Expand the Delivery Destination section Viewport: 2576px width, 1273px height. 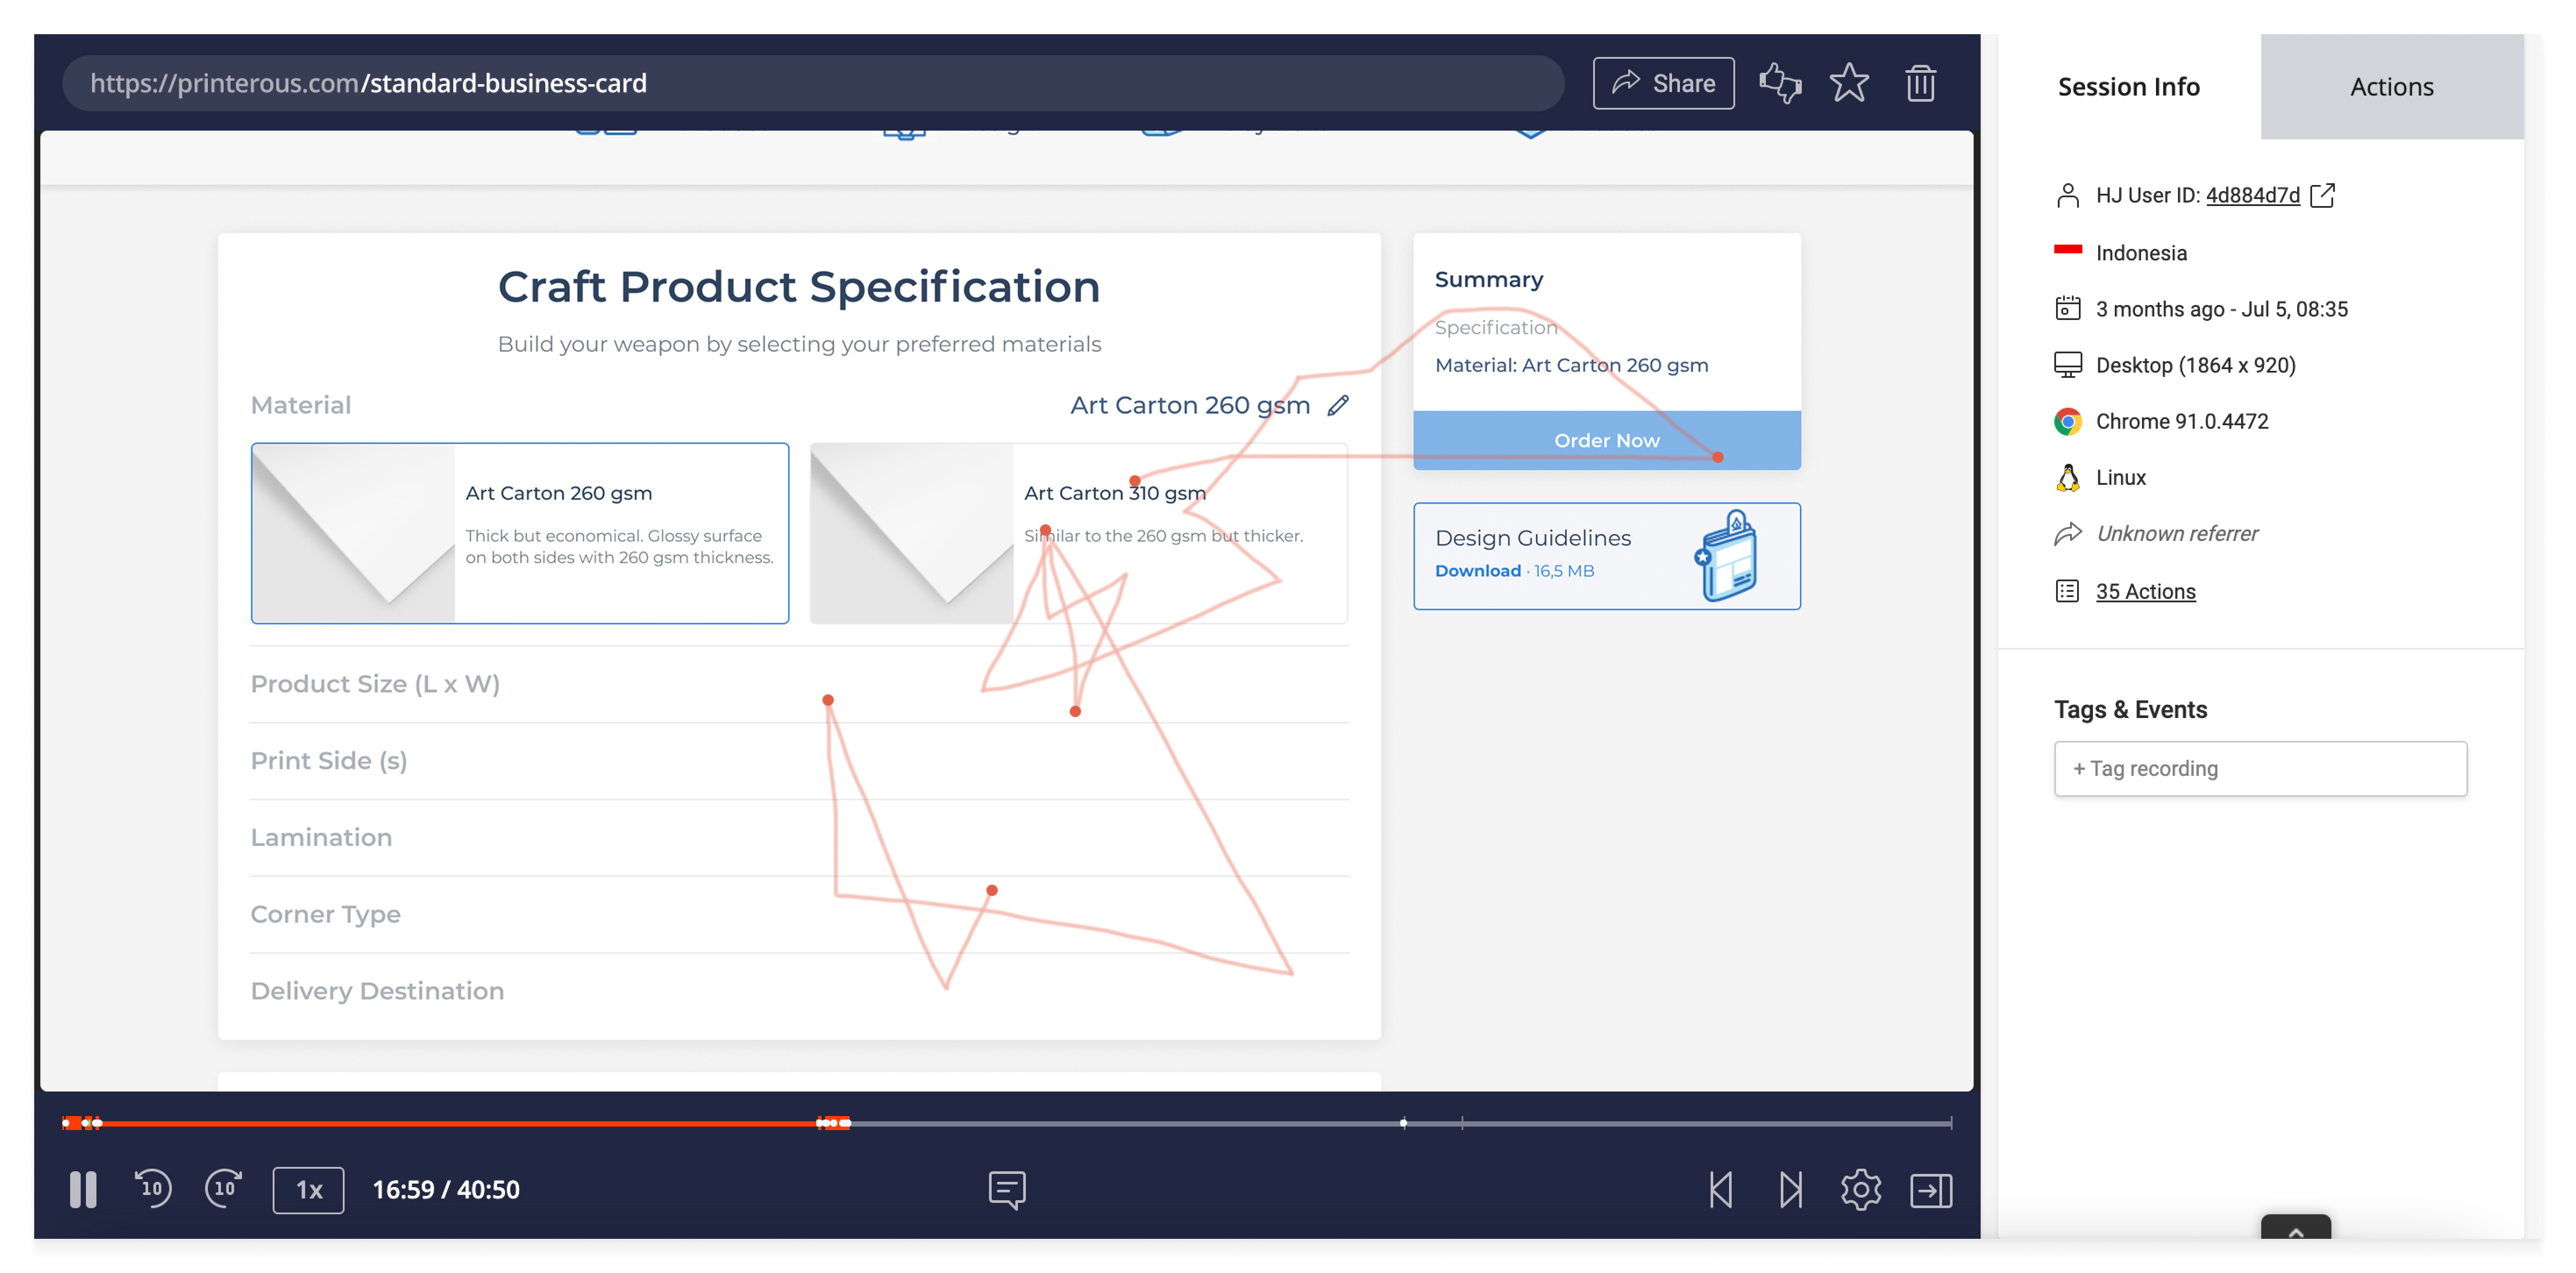coord(799,991)
